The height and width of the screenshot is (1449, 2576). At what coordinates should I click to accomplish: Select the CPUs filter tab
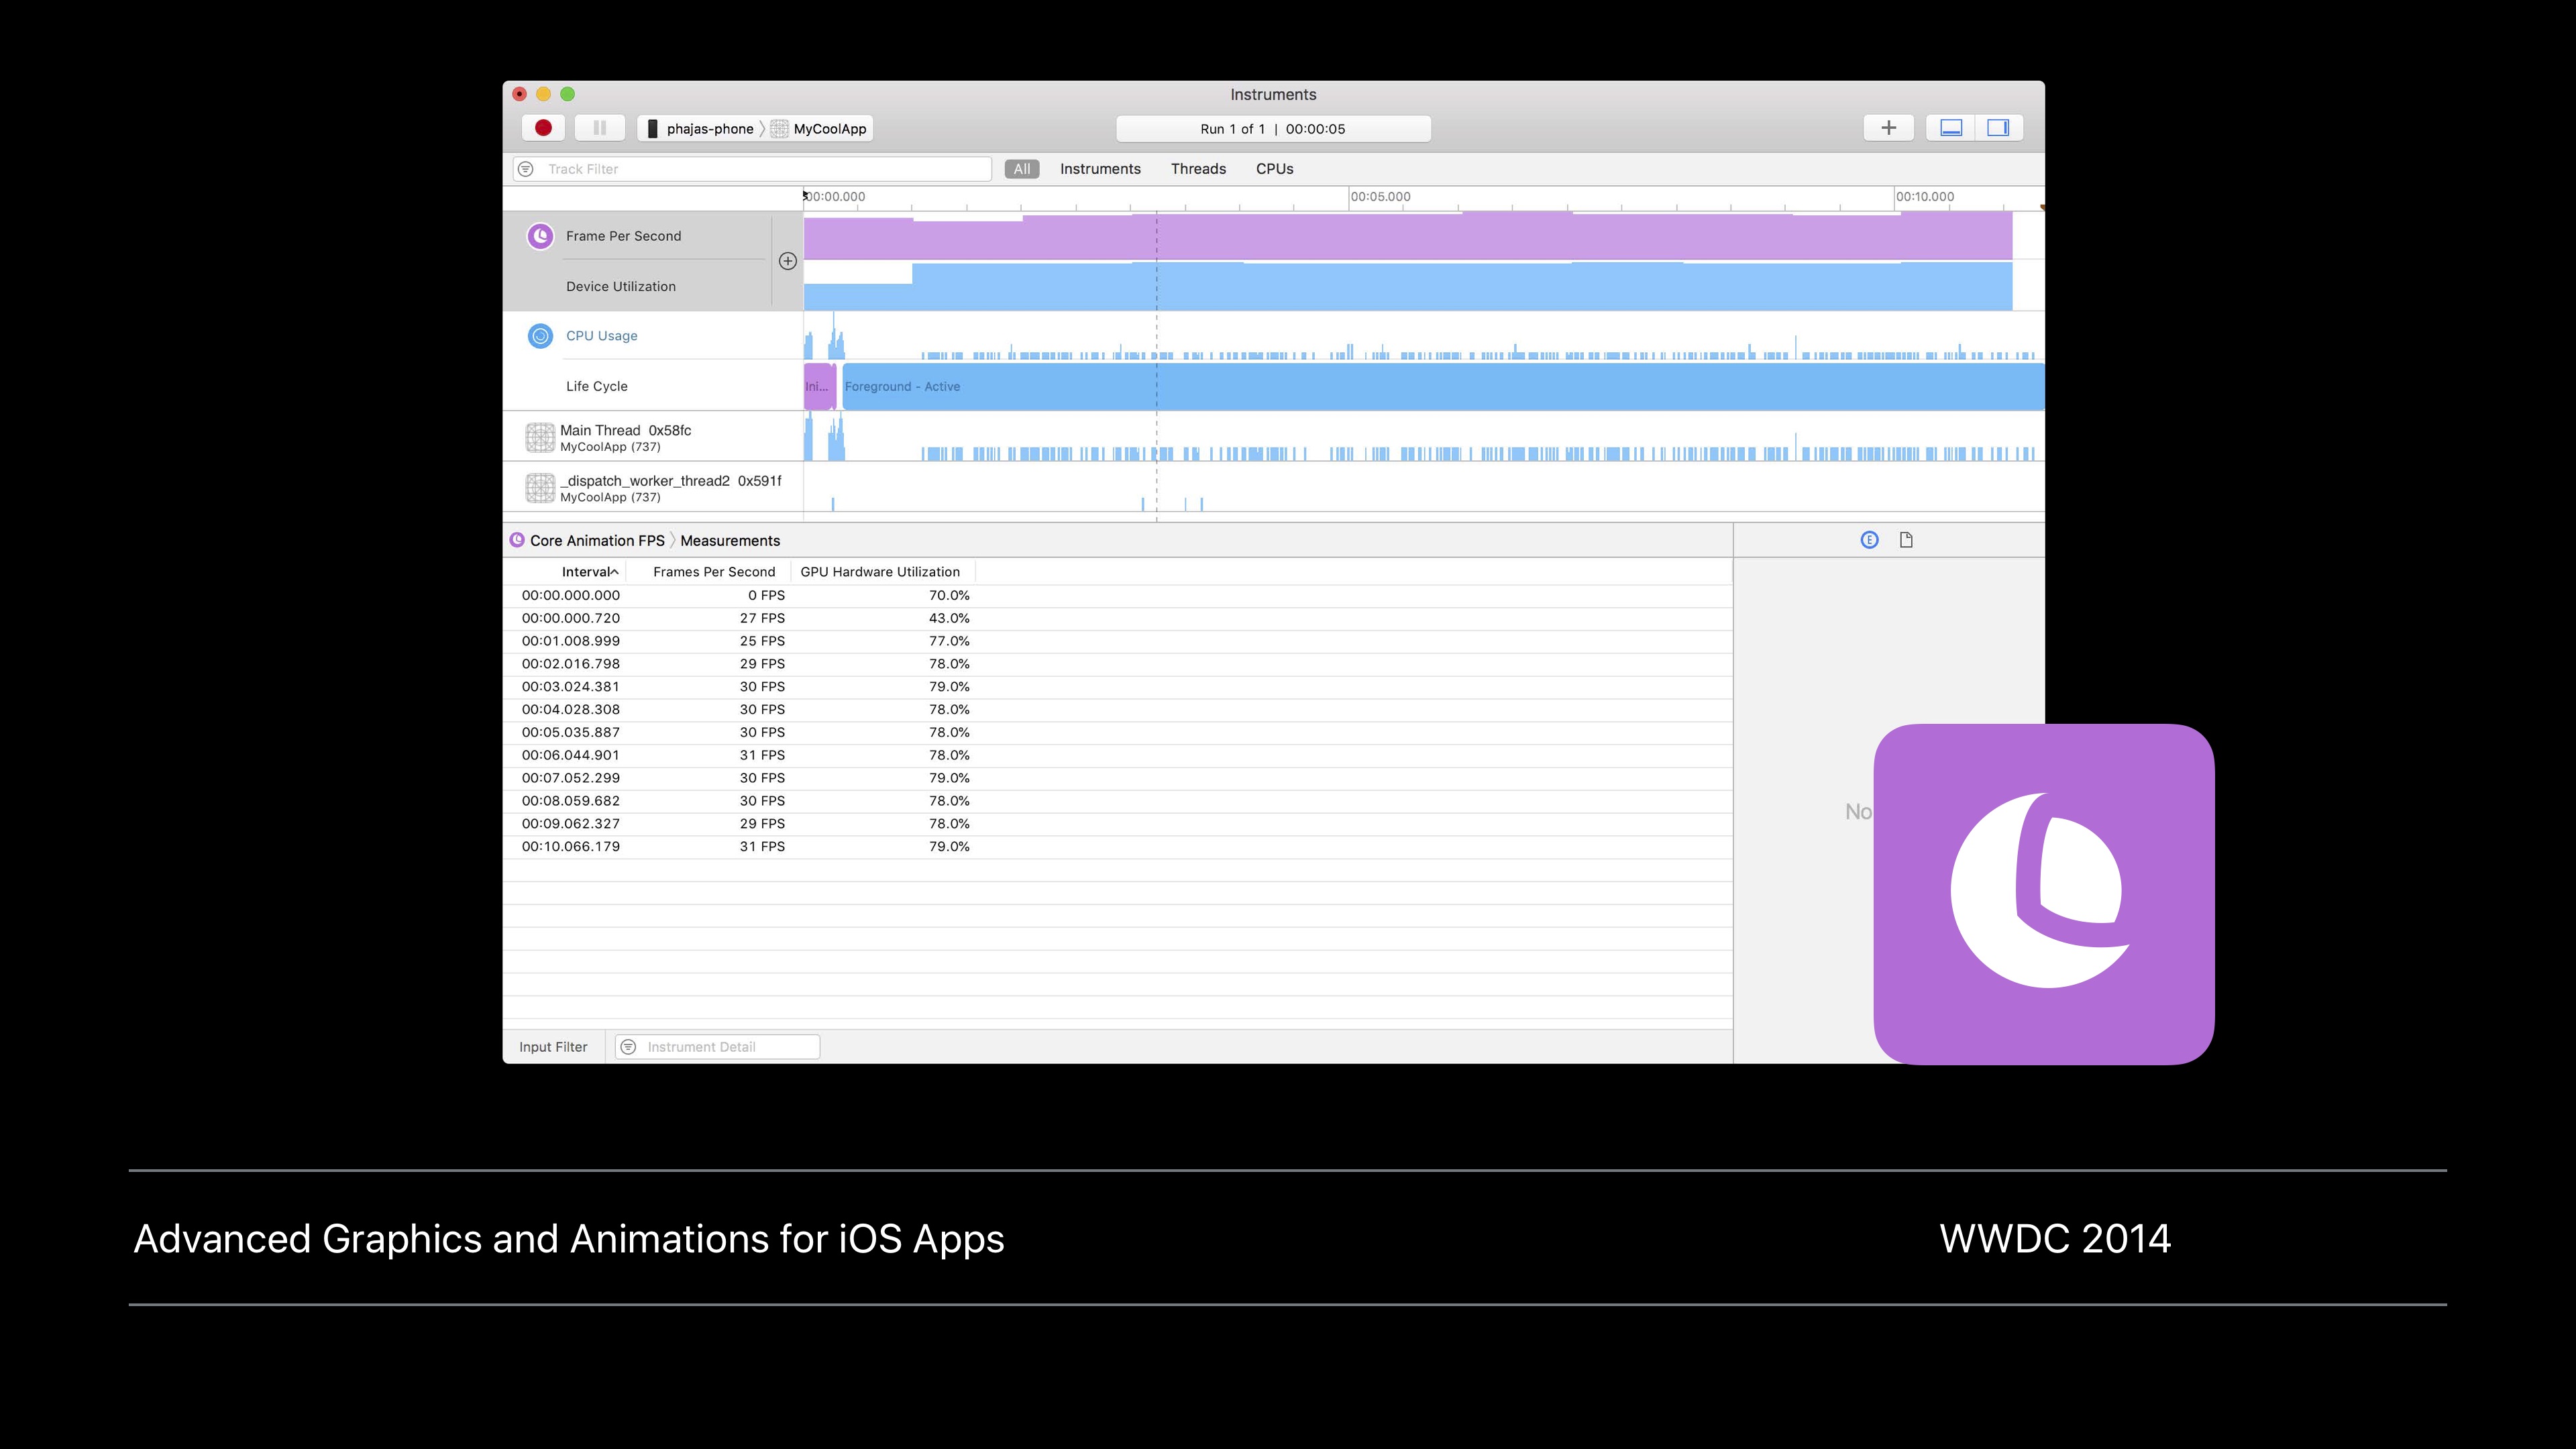point(1274,169)
